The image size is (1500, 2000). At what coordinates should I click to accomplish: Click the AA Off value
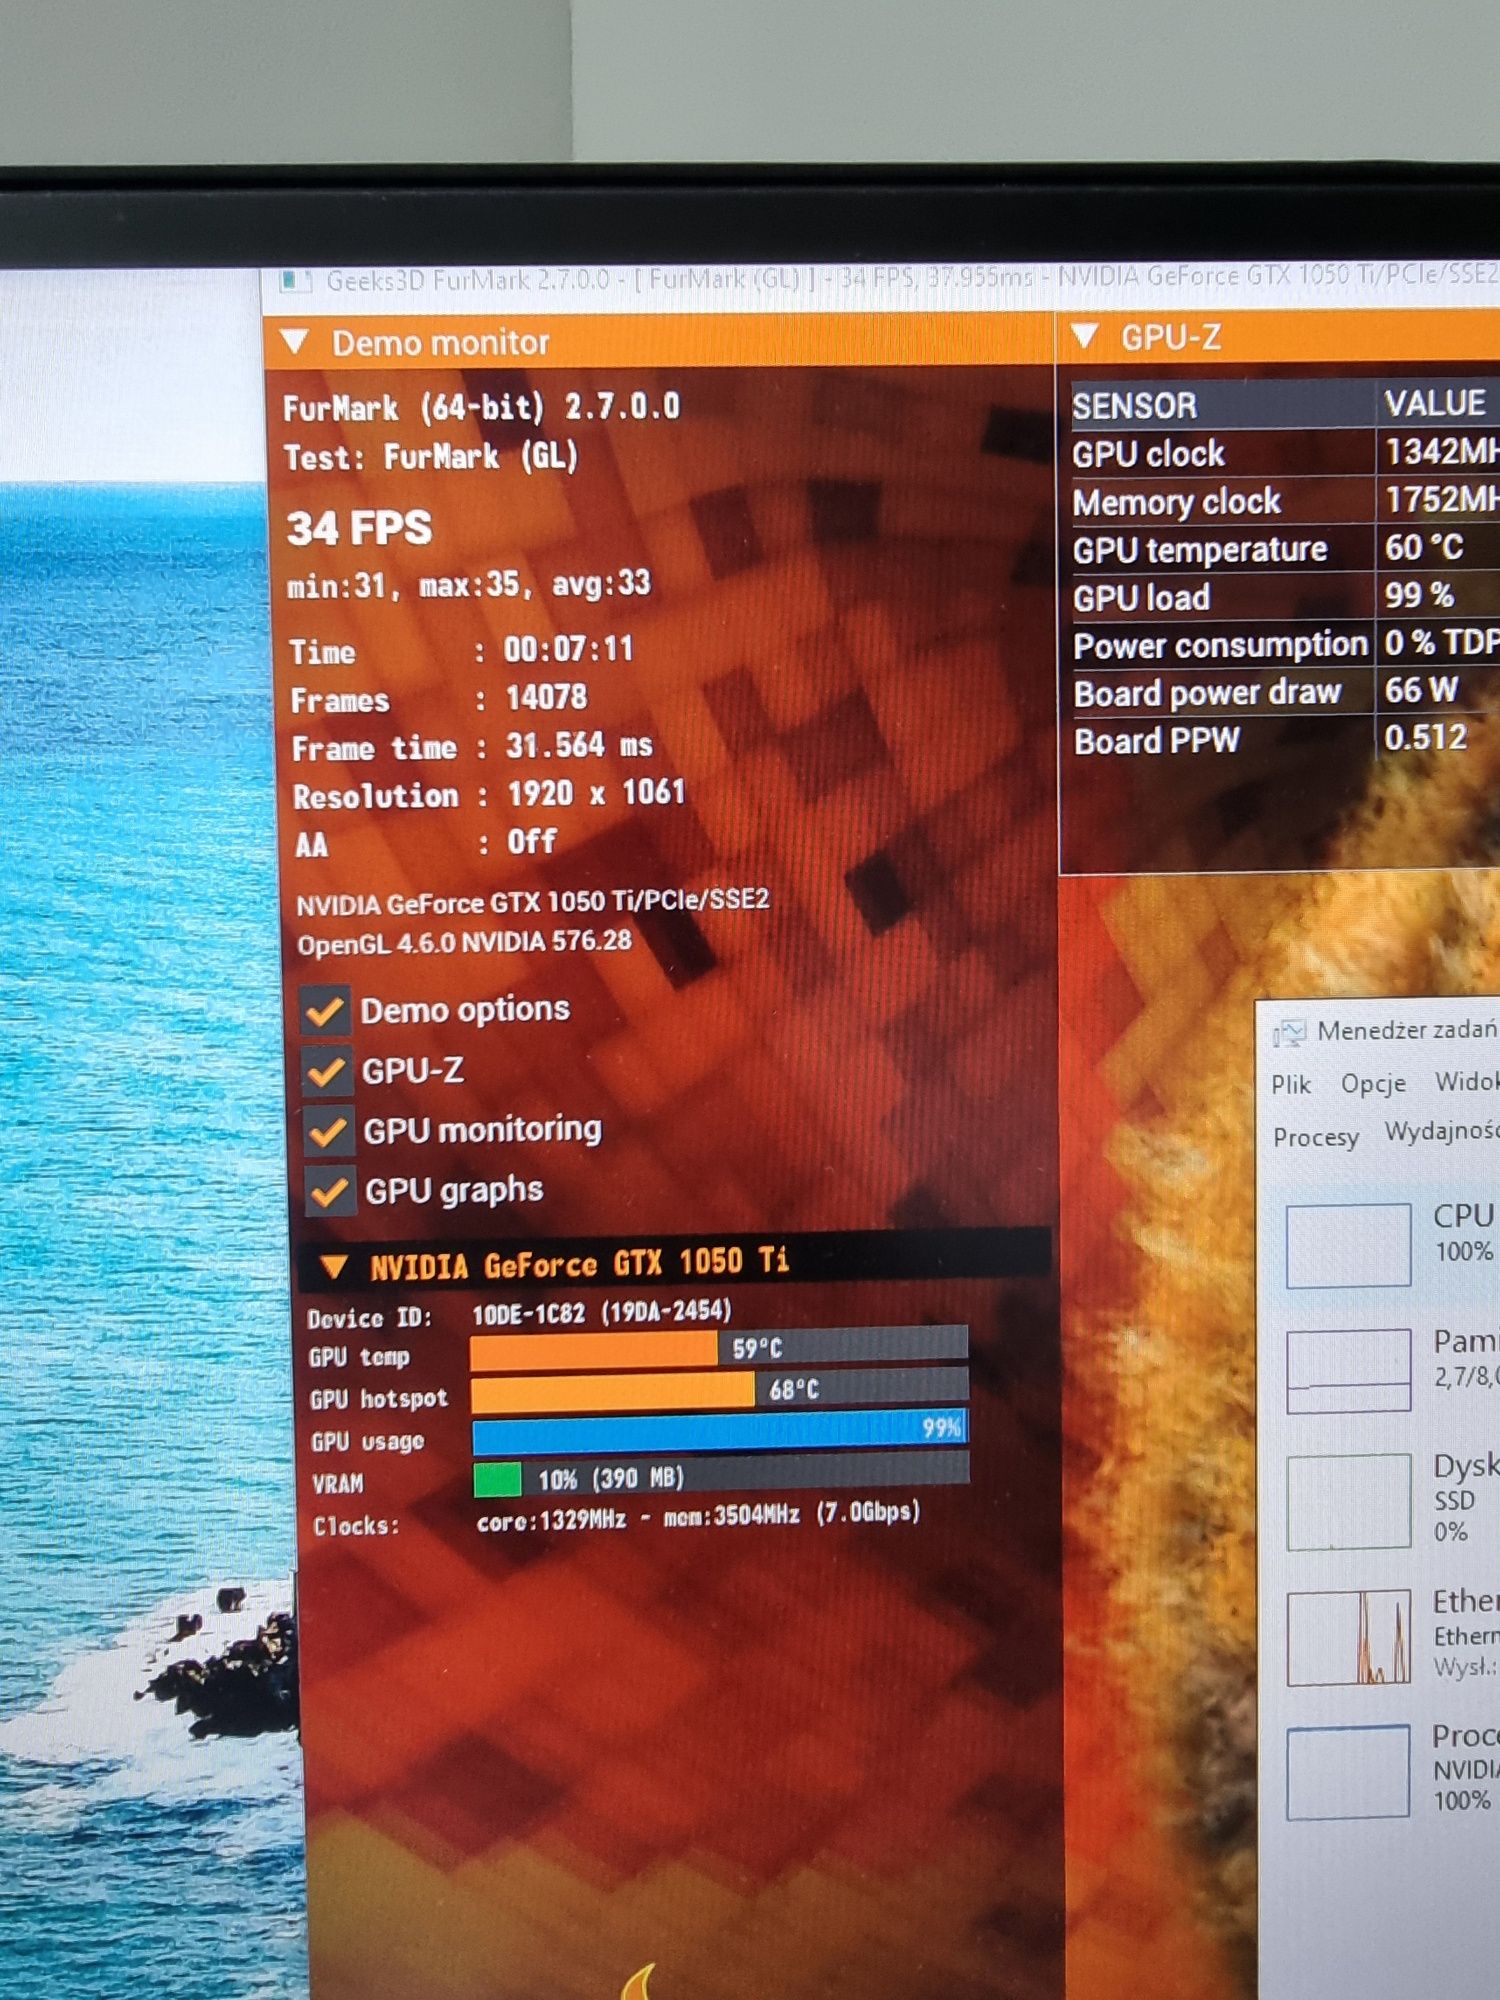click(531, 841)
